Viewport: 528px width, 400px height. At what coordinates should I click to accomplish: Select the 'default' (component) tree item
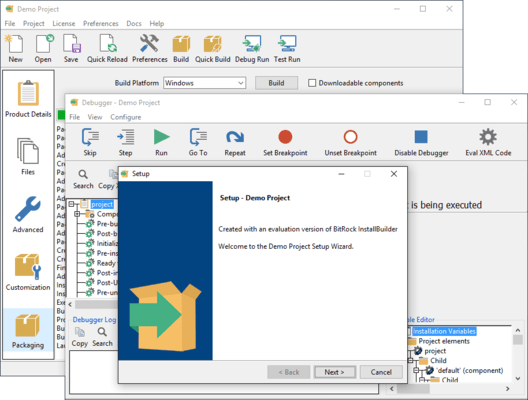(x=469, y=370)
